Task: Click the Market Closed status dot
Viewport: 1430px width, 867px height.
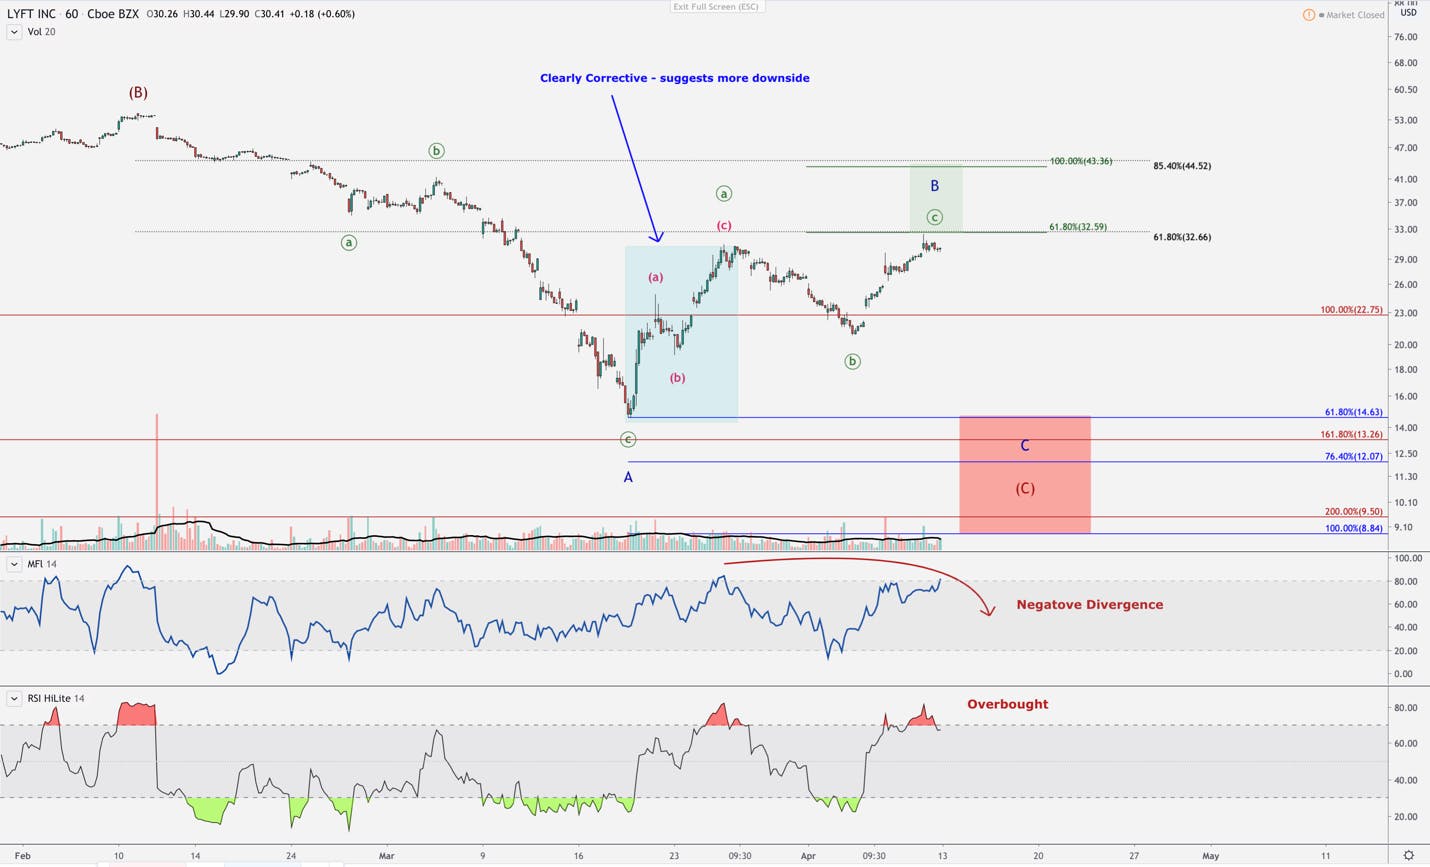Action: (x=1321, y=15)
